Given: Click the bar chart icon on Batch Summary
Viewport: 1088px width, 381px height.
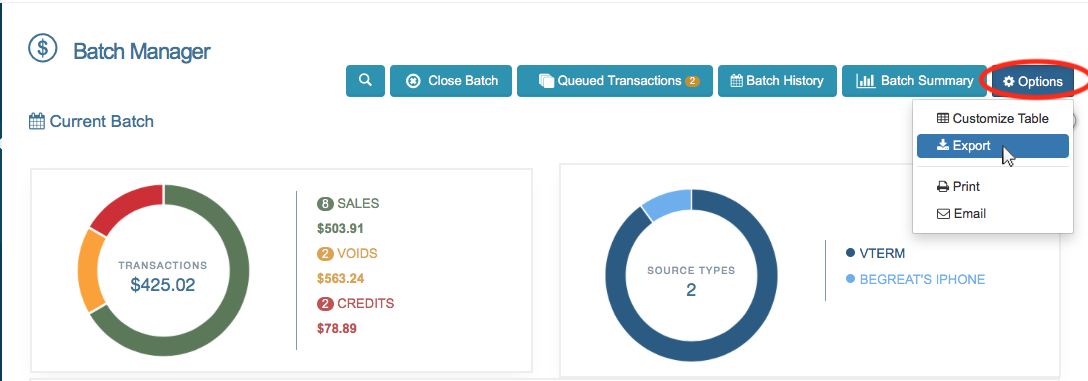Looking at the screenshot, I should click(865, 81).
